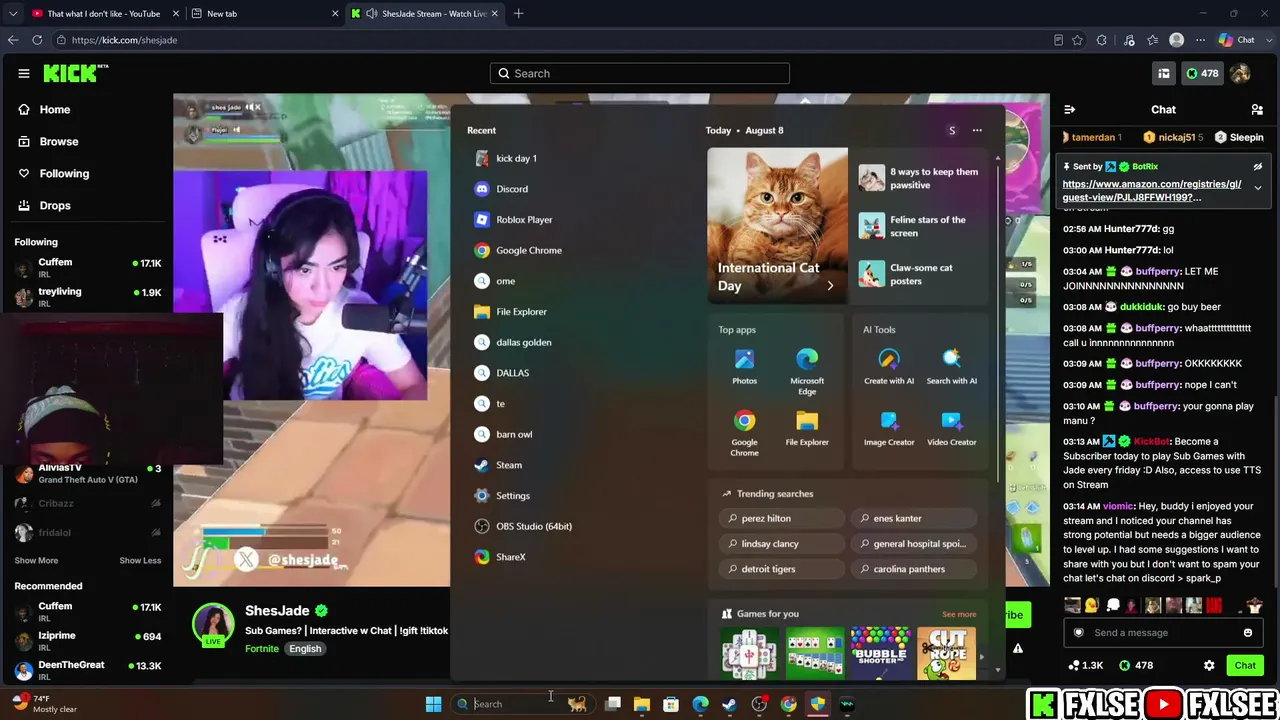Open the browser profile avatar
1280x720 pixels.
pos(1177,40)
